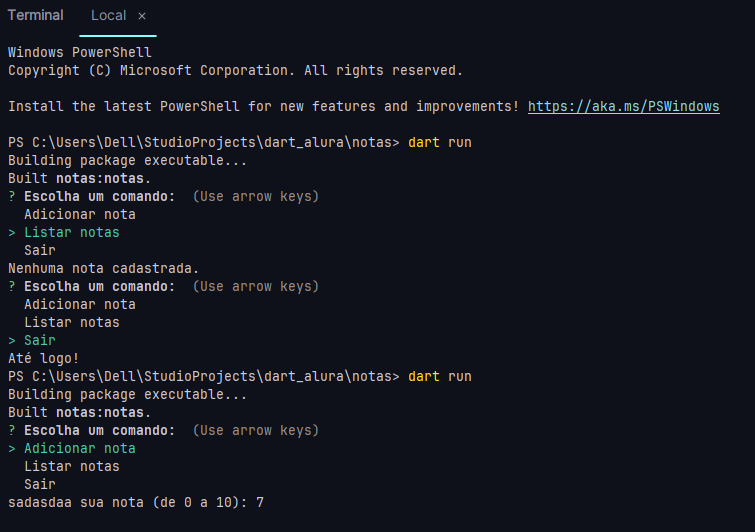Viewport: 755px width, 532px height.
Task: Click the Microsoft Corporation copyright line
Action: 235,70
